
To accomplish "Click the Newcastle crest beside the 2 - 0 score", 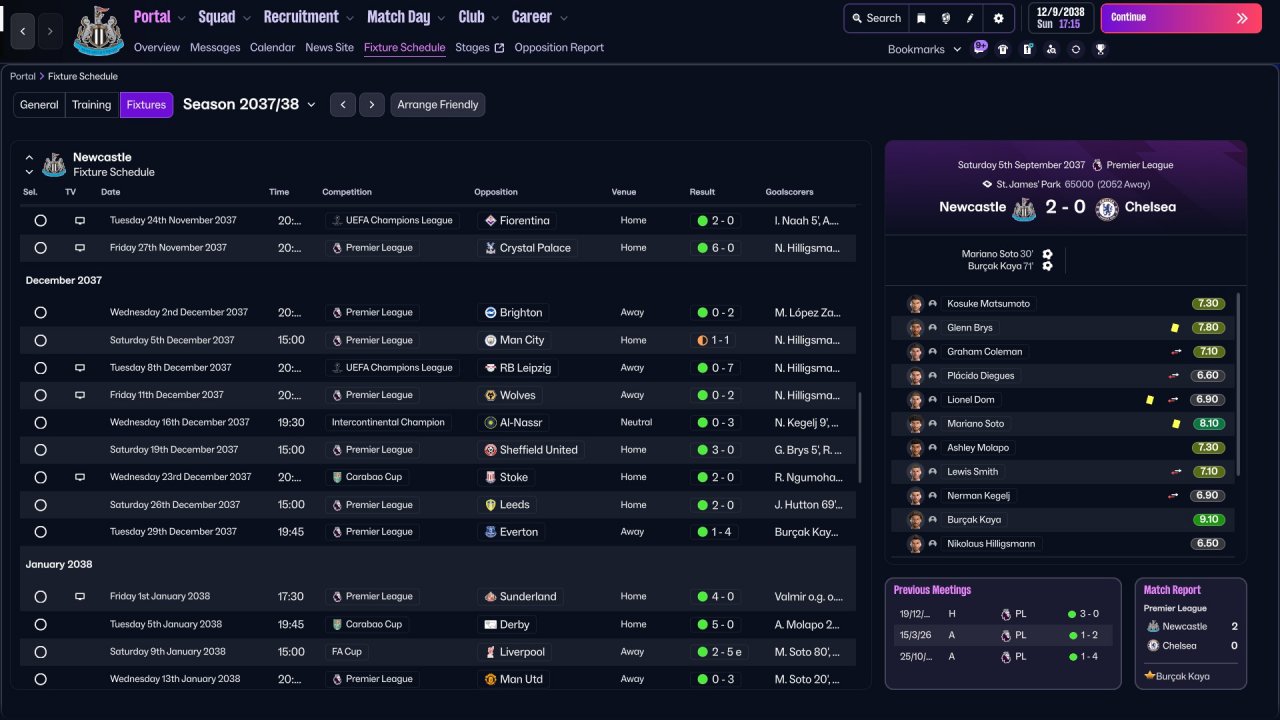I will [1024, 208].
